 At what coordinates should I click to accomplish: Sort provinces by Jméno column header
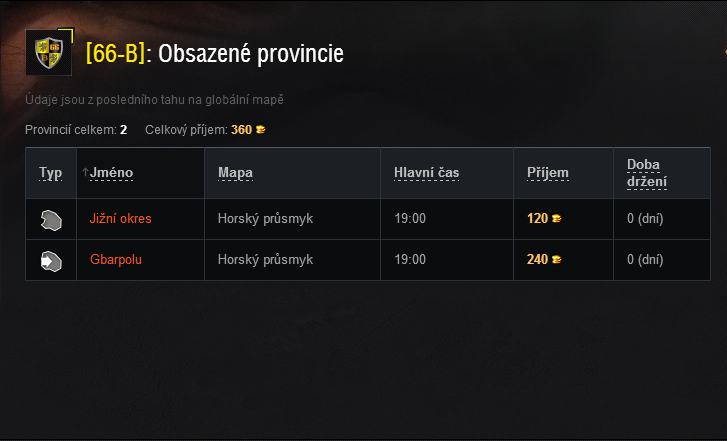[x=111, y=173]
